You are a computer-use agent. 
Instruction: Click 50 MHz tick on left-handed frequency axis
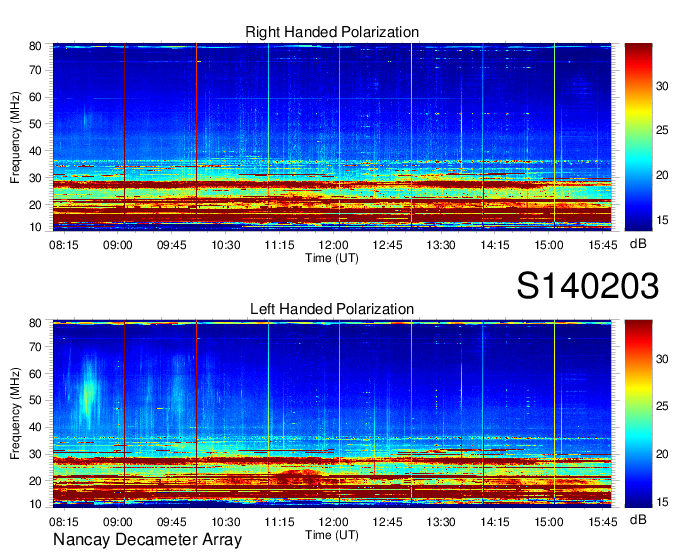[35, 400]
